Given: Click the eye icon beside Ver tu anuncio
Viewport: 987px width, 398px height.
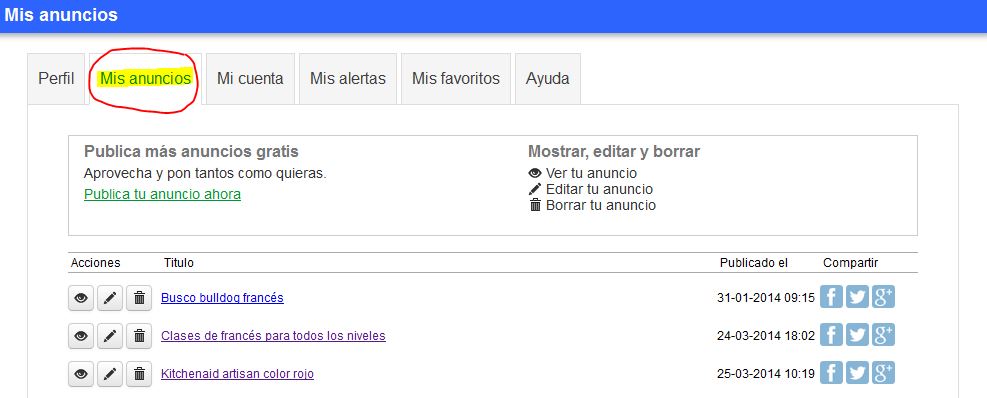Looking at the screenshot, I should click(535, 173).
